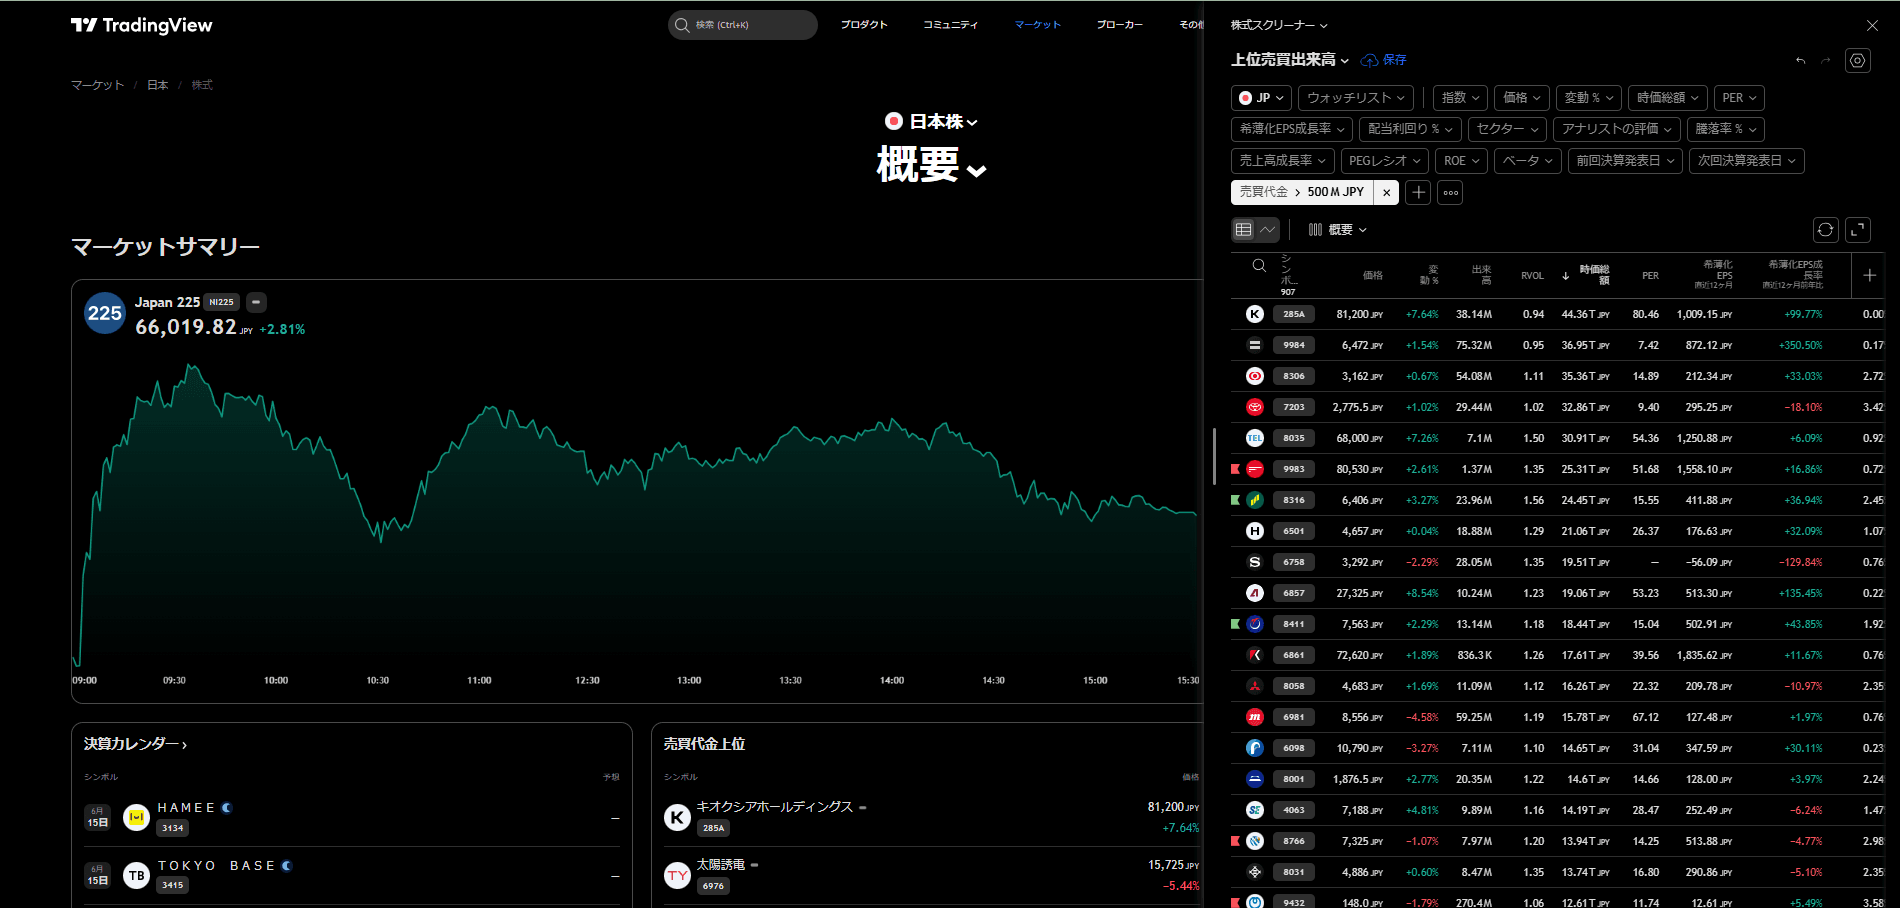Remove the 売買代金 filter with X
The width and height of the screenshot is (1900, 908).
(1386, 192)
